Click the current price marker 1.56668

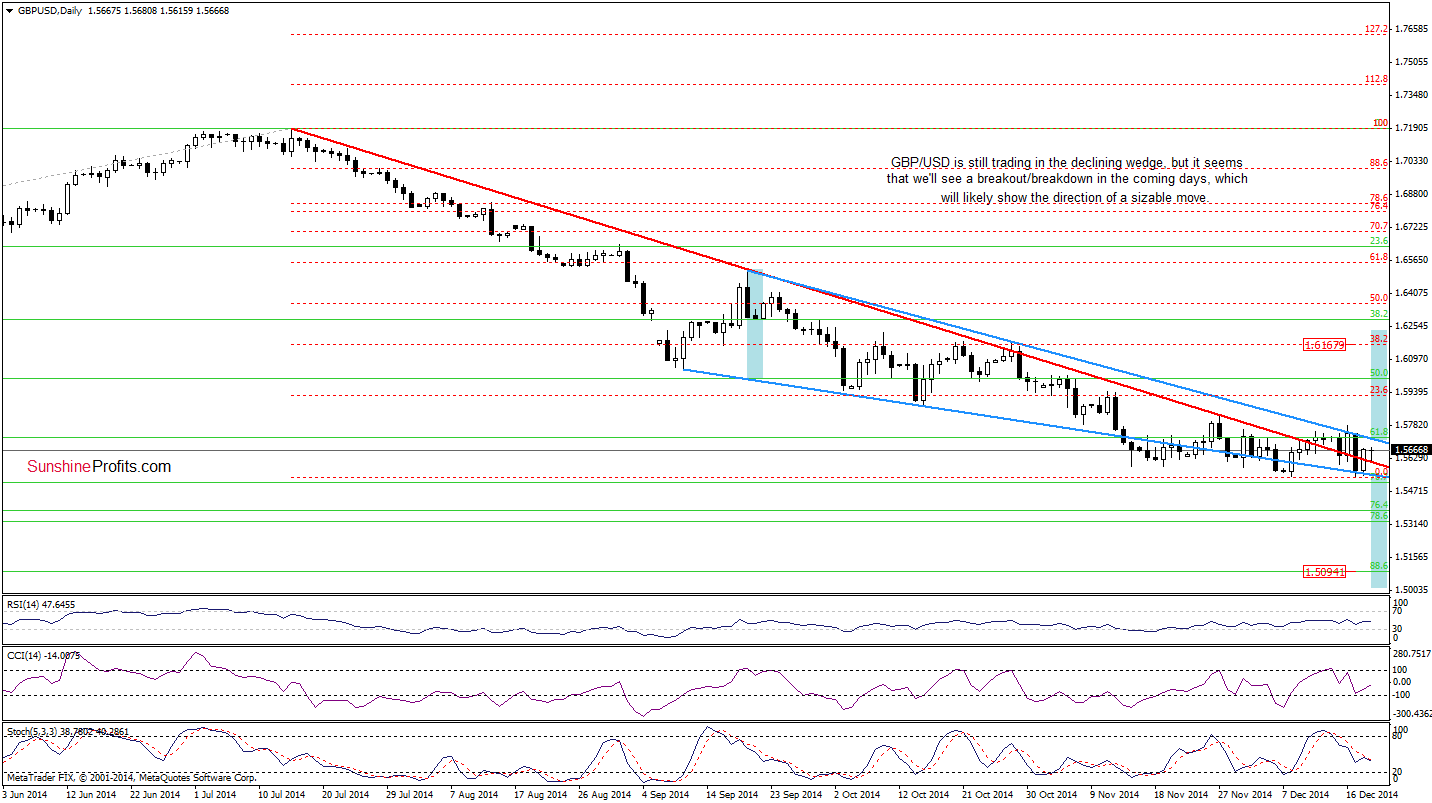click(1411, 449)
